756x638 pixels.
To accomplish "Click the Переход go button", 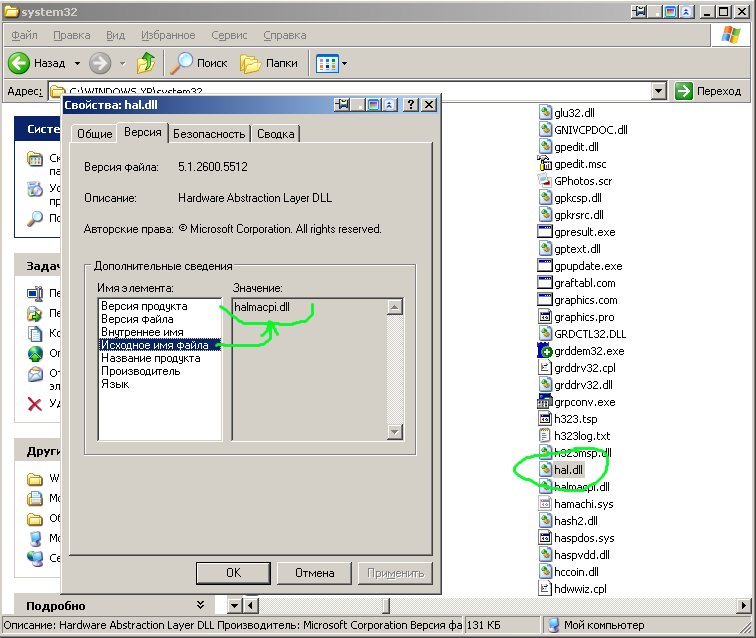I will coord(708,91).
